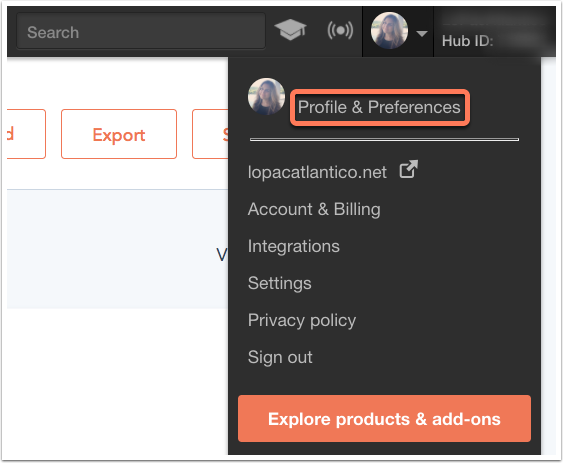Open the HubSpot Academy graduation cap icon
This screenshot has height=463, width=563.
pyautogui.click(x=290, y=30)
